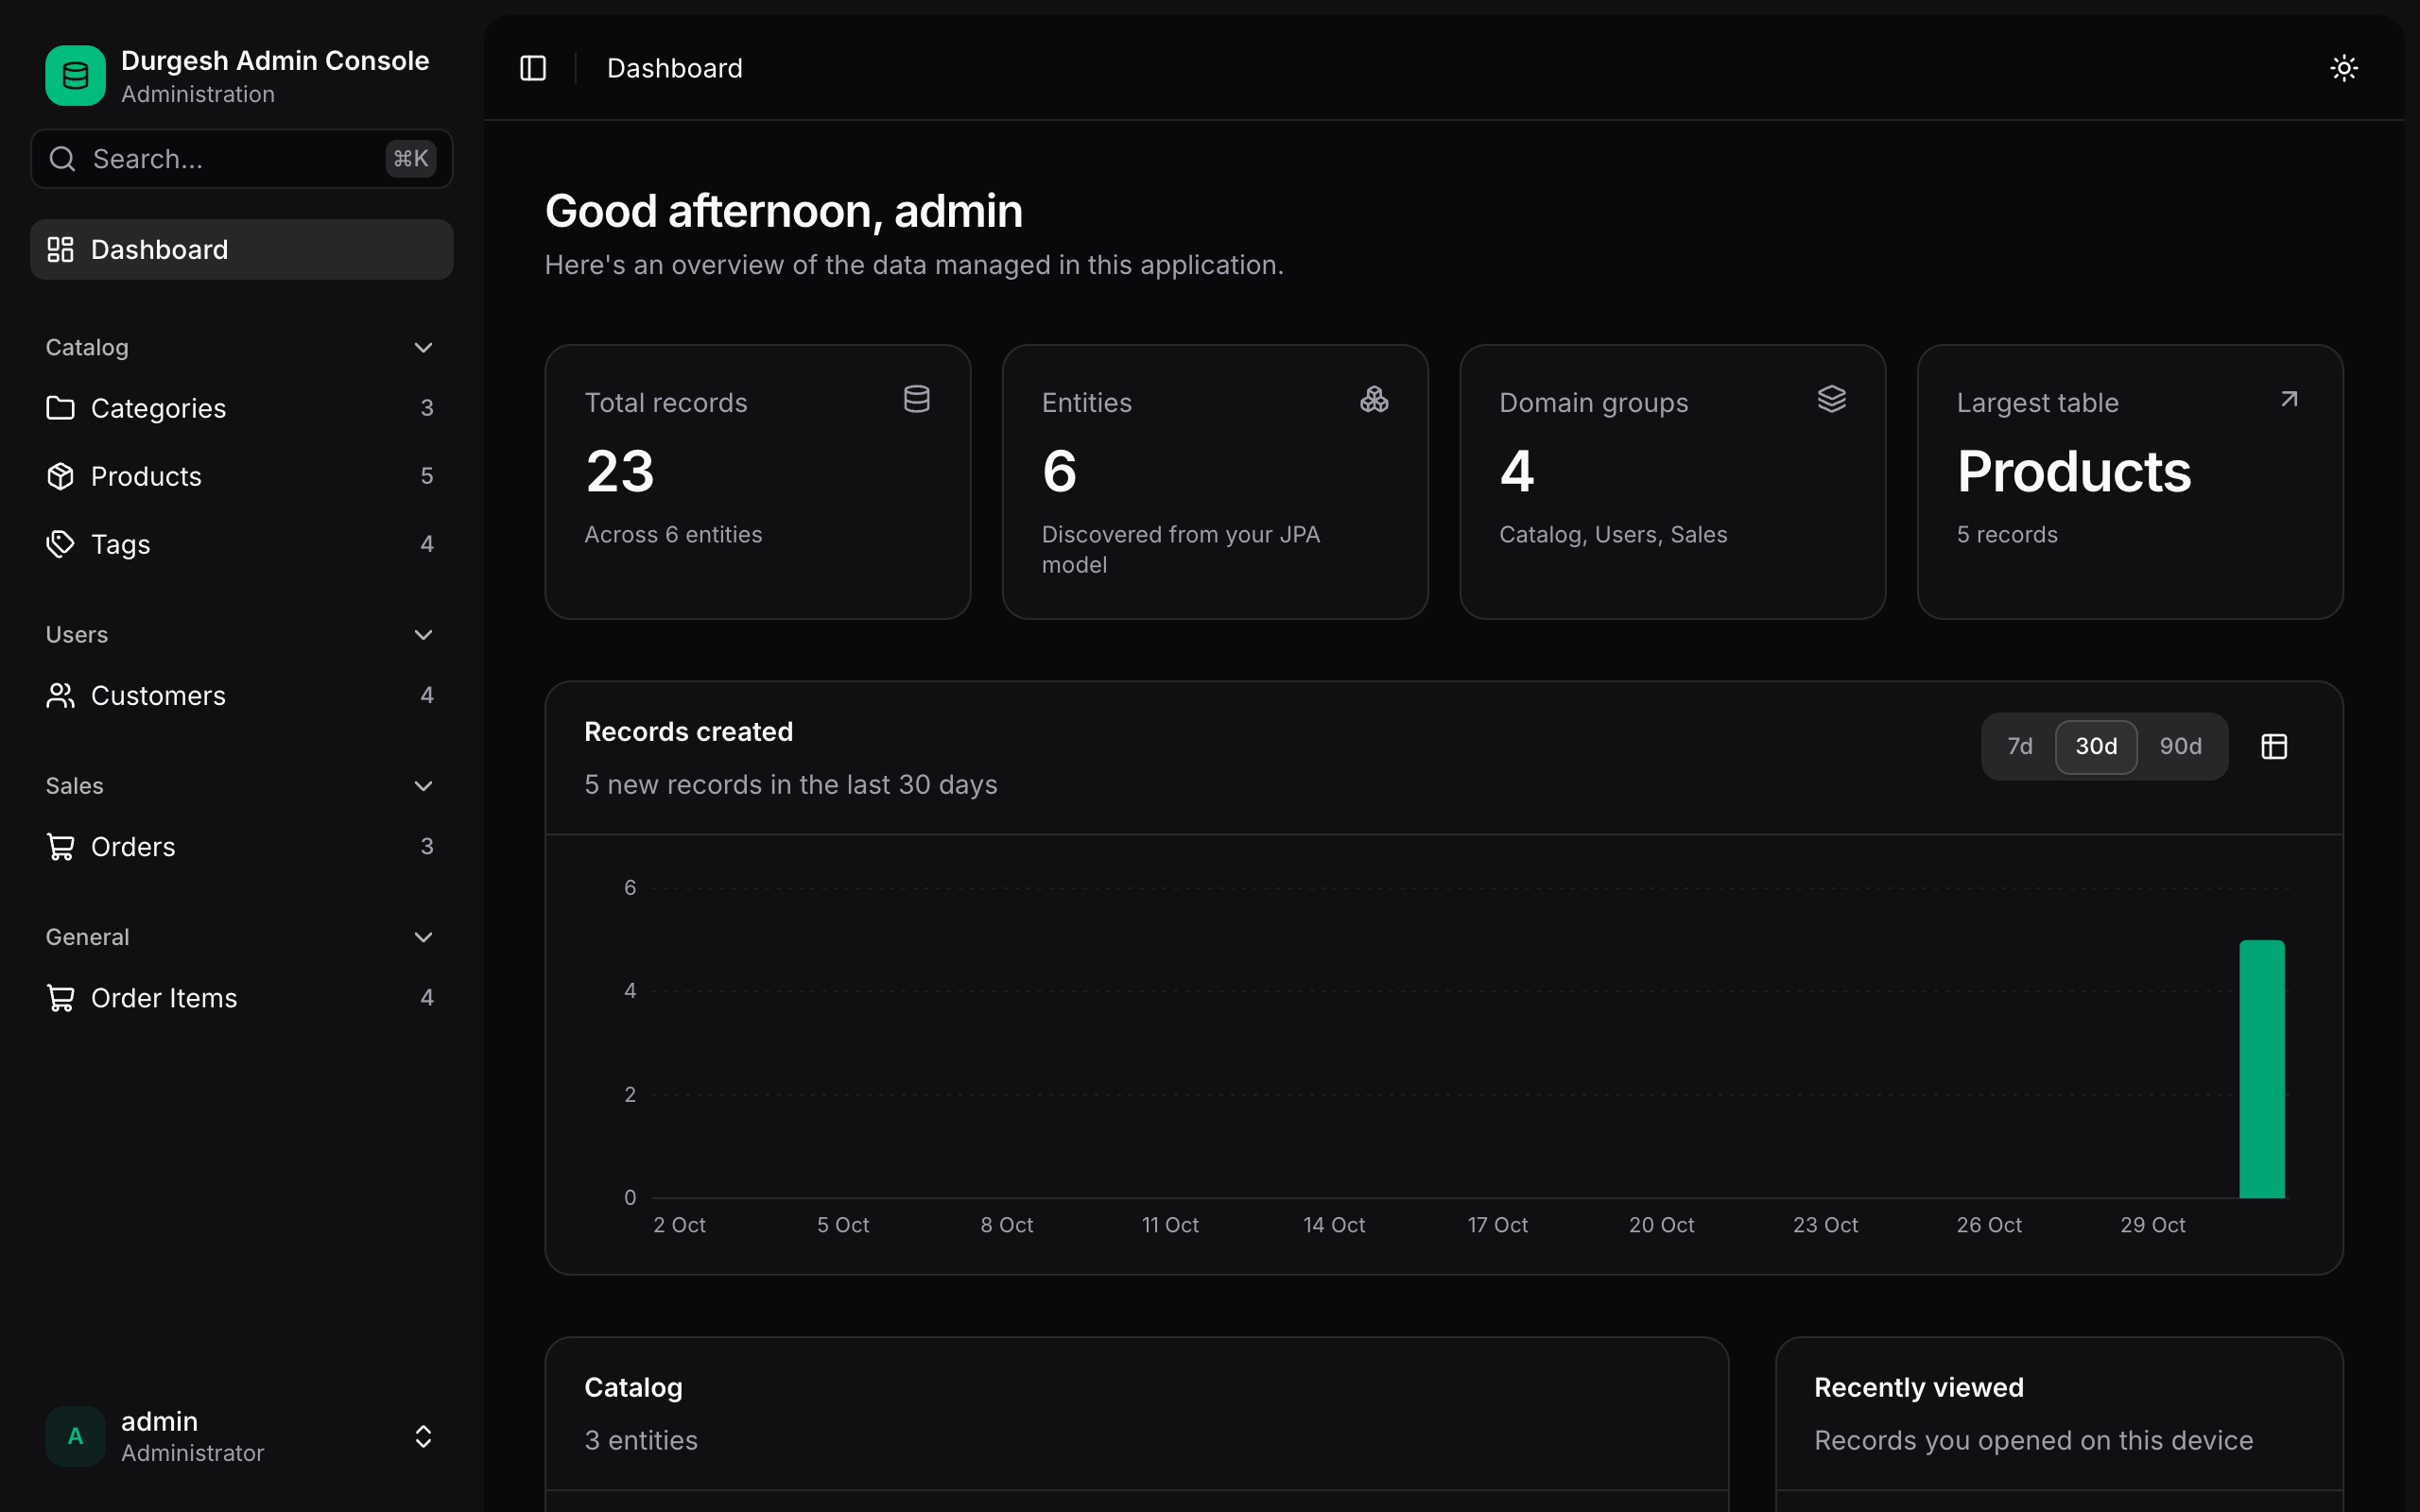Open Largest table via arrow icon
Image resolution: width=2420 pixels, height=1512 pixels.
2289,399
